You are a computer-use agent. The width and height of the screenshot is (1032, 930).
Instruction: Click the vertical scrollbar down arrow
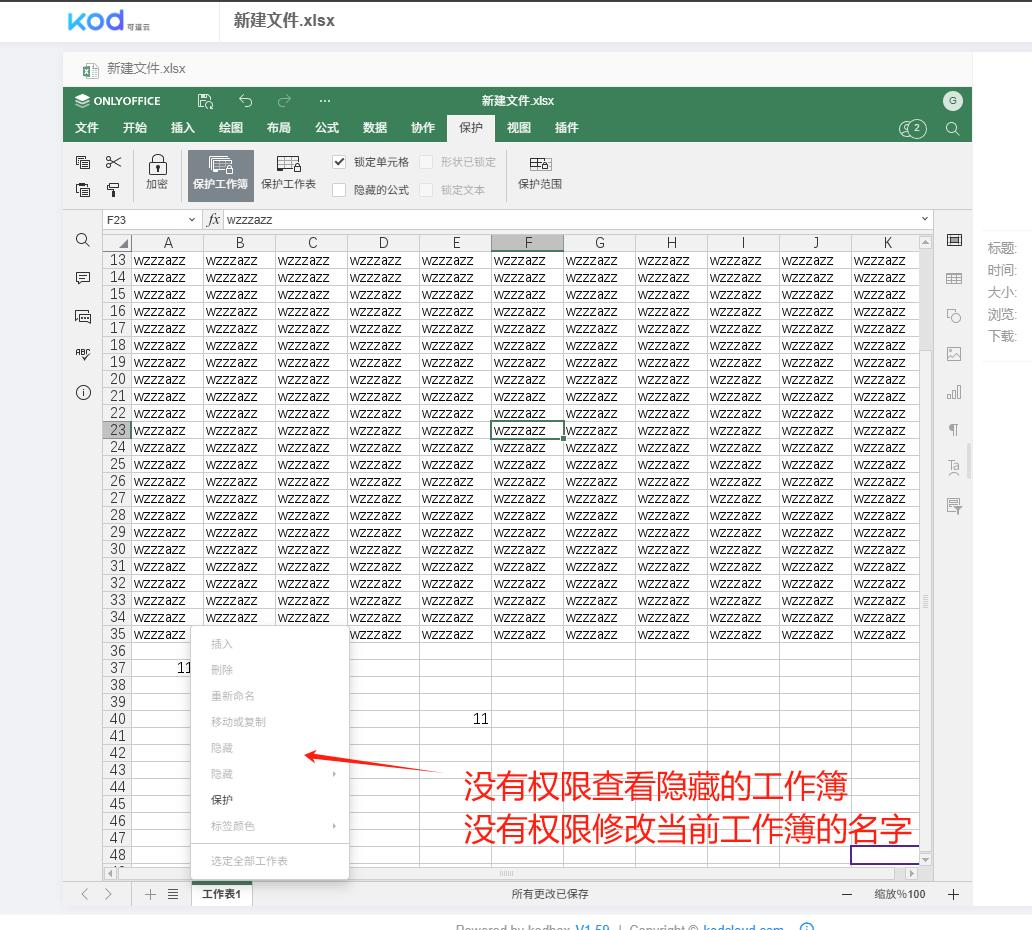coord(925,860)
